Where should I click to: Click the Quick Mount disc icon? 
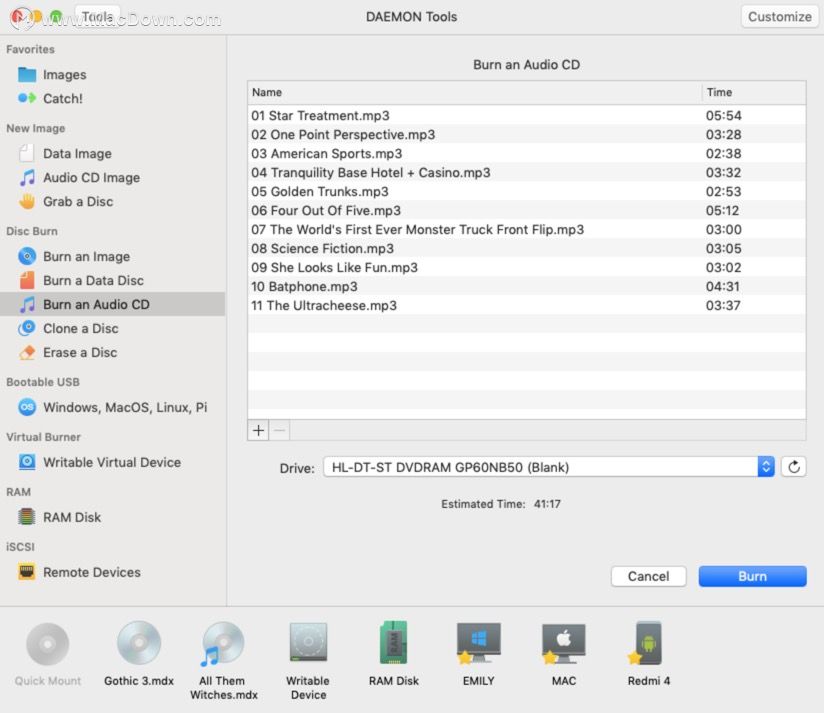pyautogui.click(x=48, y=644)
